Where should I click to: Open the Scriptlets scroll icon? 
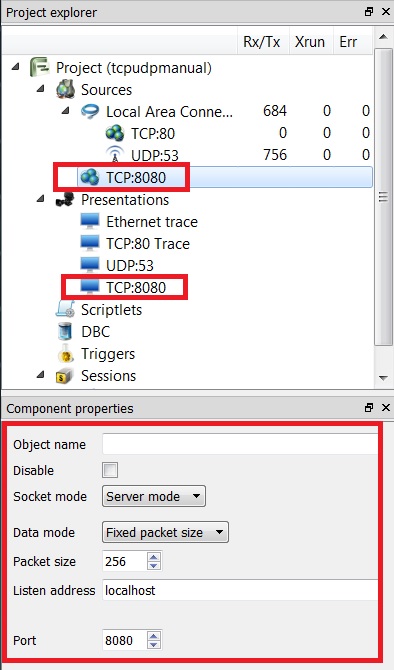pyautogui.click(x=65, y=309)
